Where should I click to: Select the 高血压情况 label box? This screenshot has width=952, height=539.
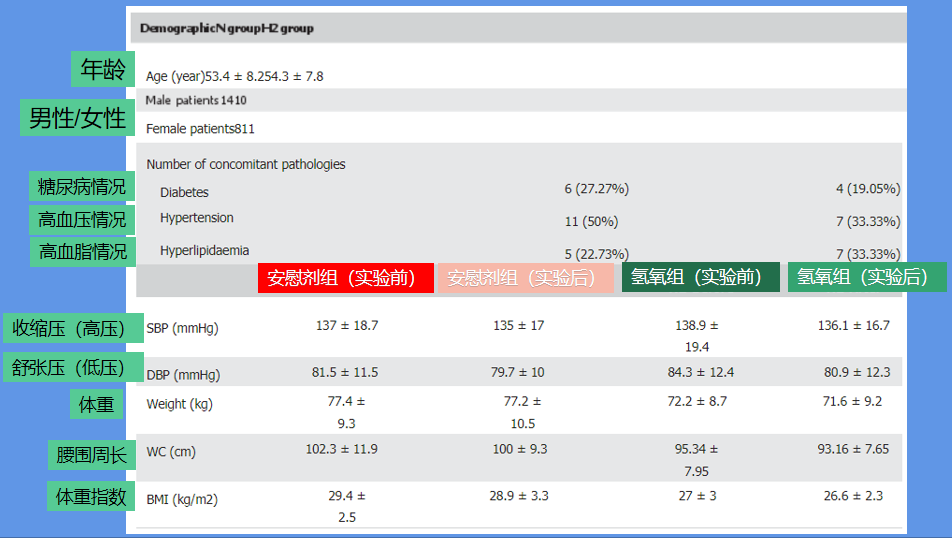(x=82, y=219)
